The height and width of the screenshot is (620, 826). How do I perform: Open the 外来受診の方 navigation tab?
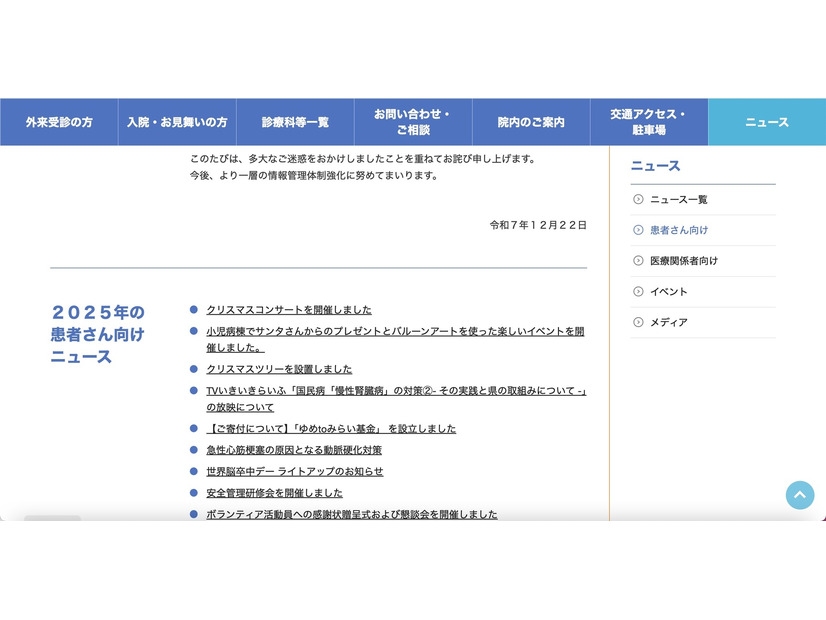click(x=59, y=122)
